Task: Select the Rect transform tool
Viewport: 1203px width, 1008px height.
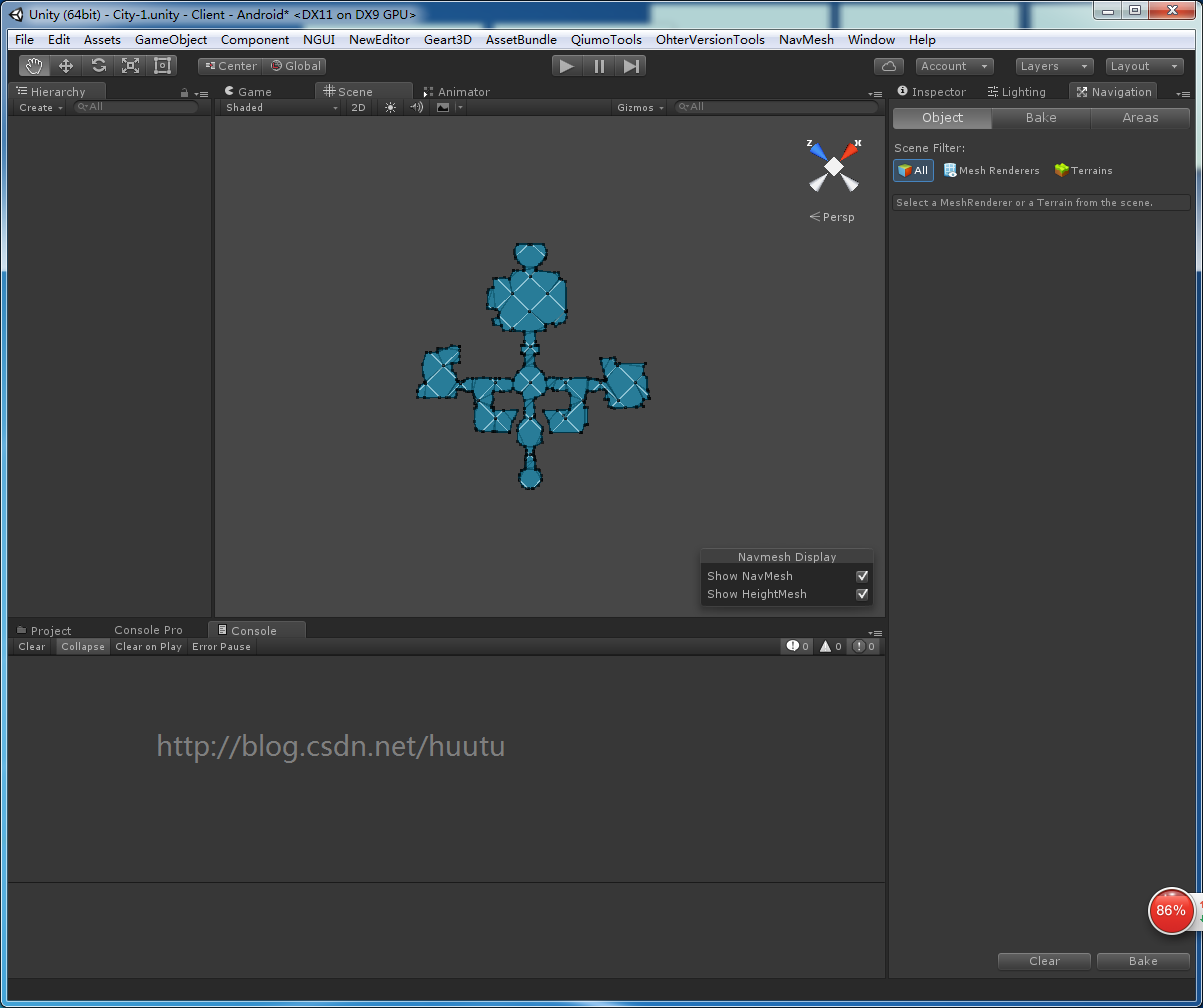Action: click(x=162, y=65)
